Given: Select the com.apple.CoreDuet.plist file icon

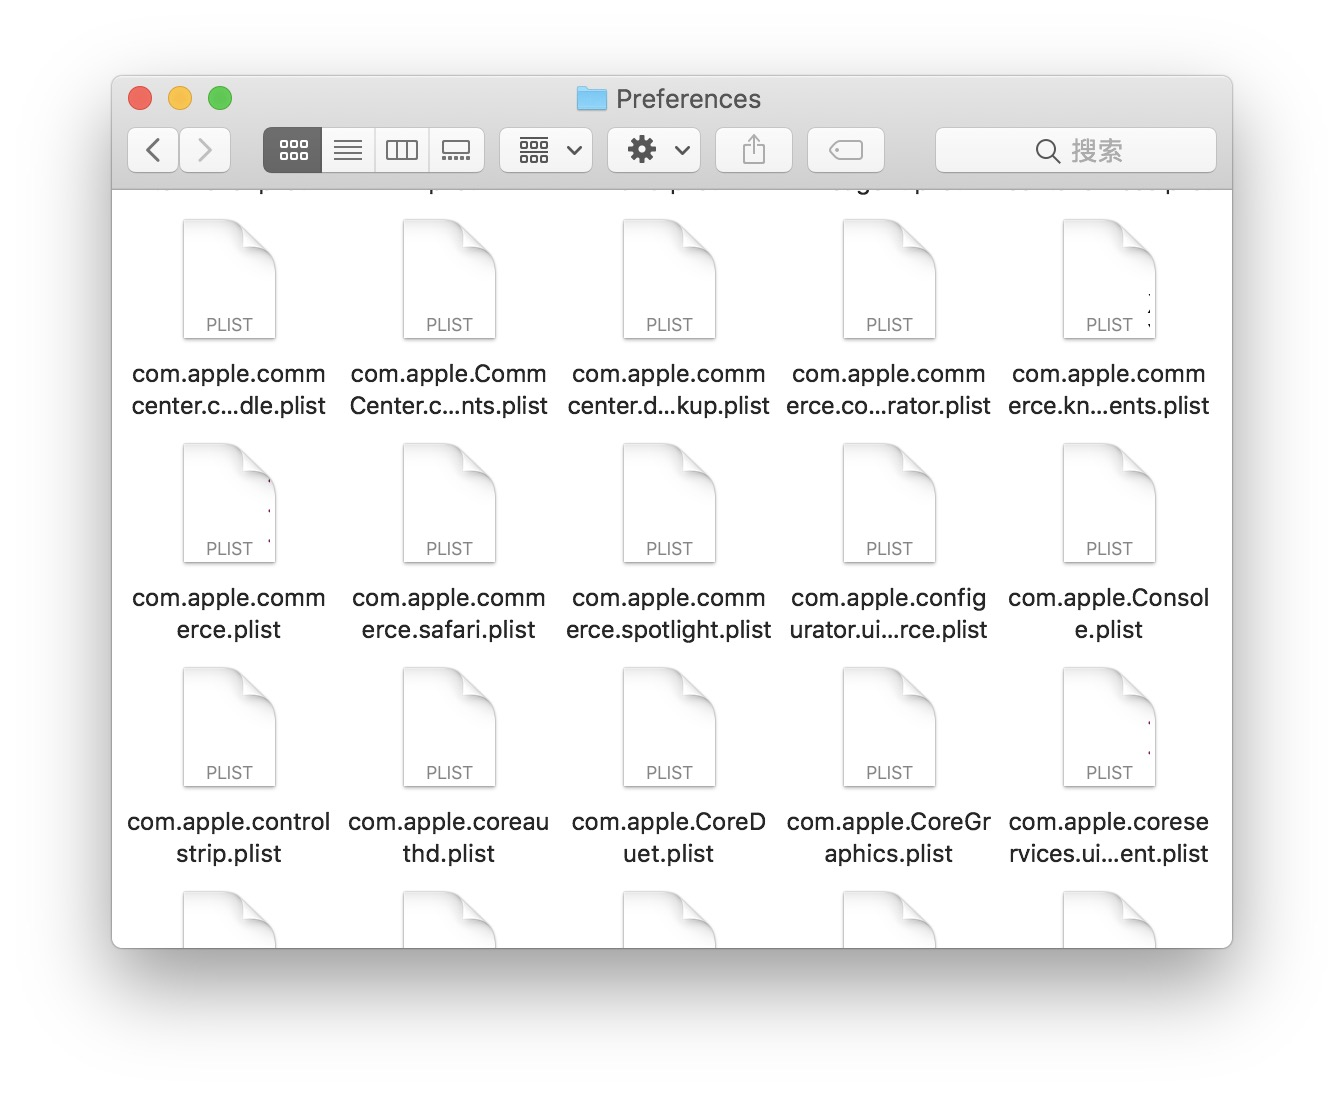Looking at the screenshot, I should tap(669, 727).
